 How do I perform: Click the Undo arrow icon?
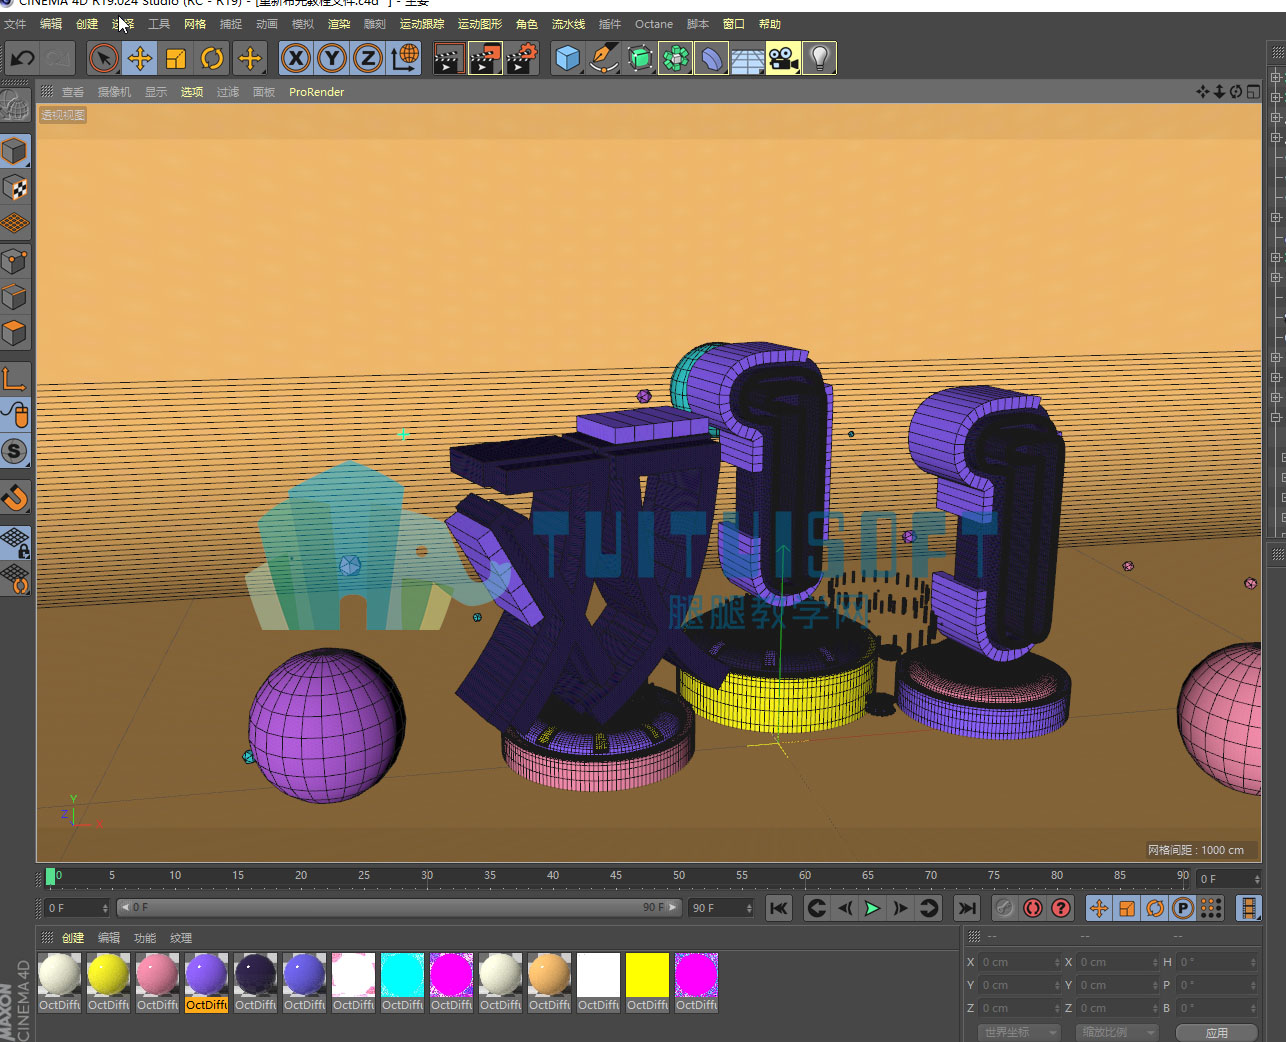22,59
